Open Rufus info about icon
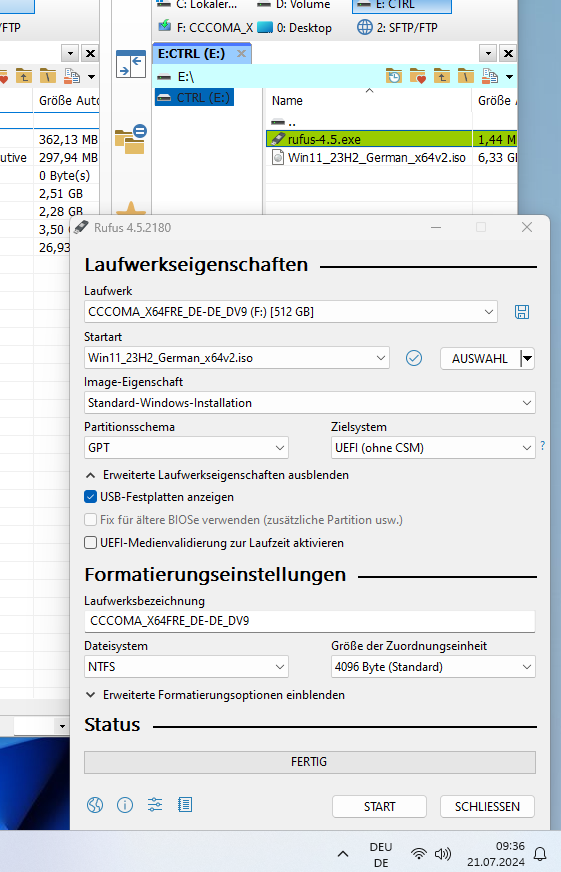 (125, 805)
